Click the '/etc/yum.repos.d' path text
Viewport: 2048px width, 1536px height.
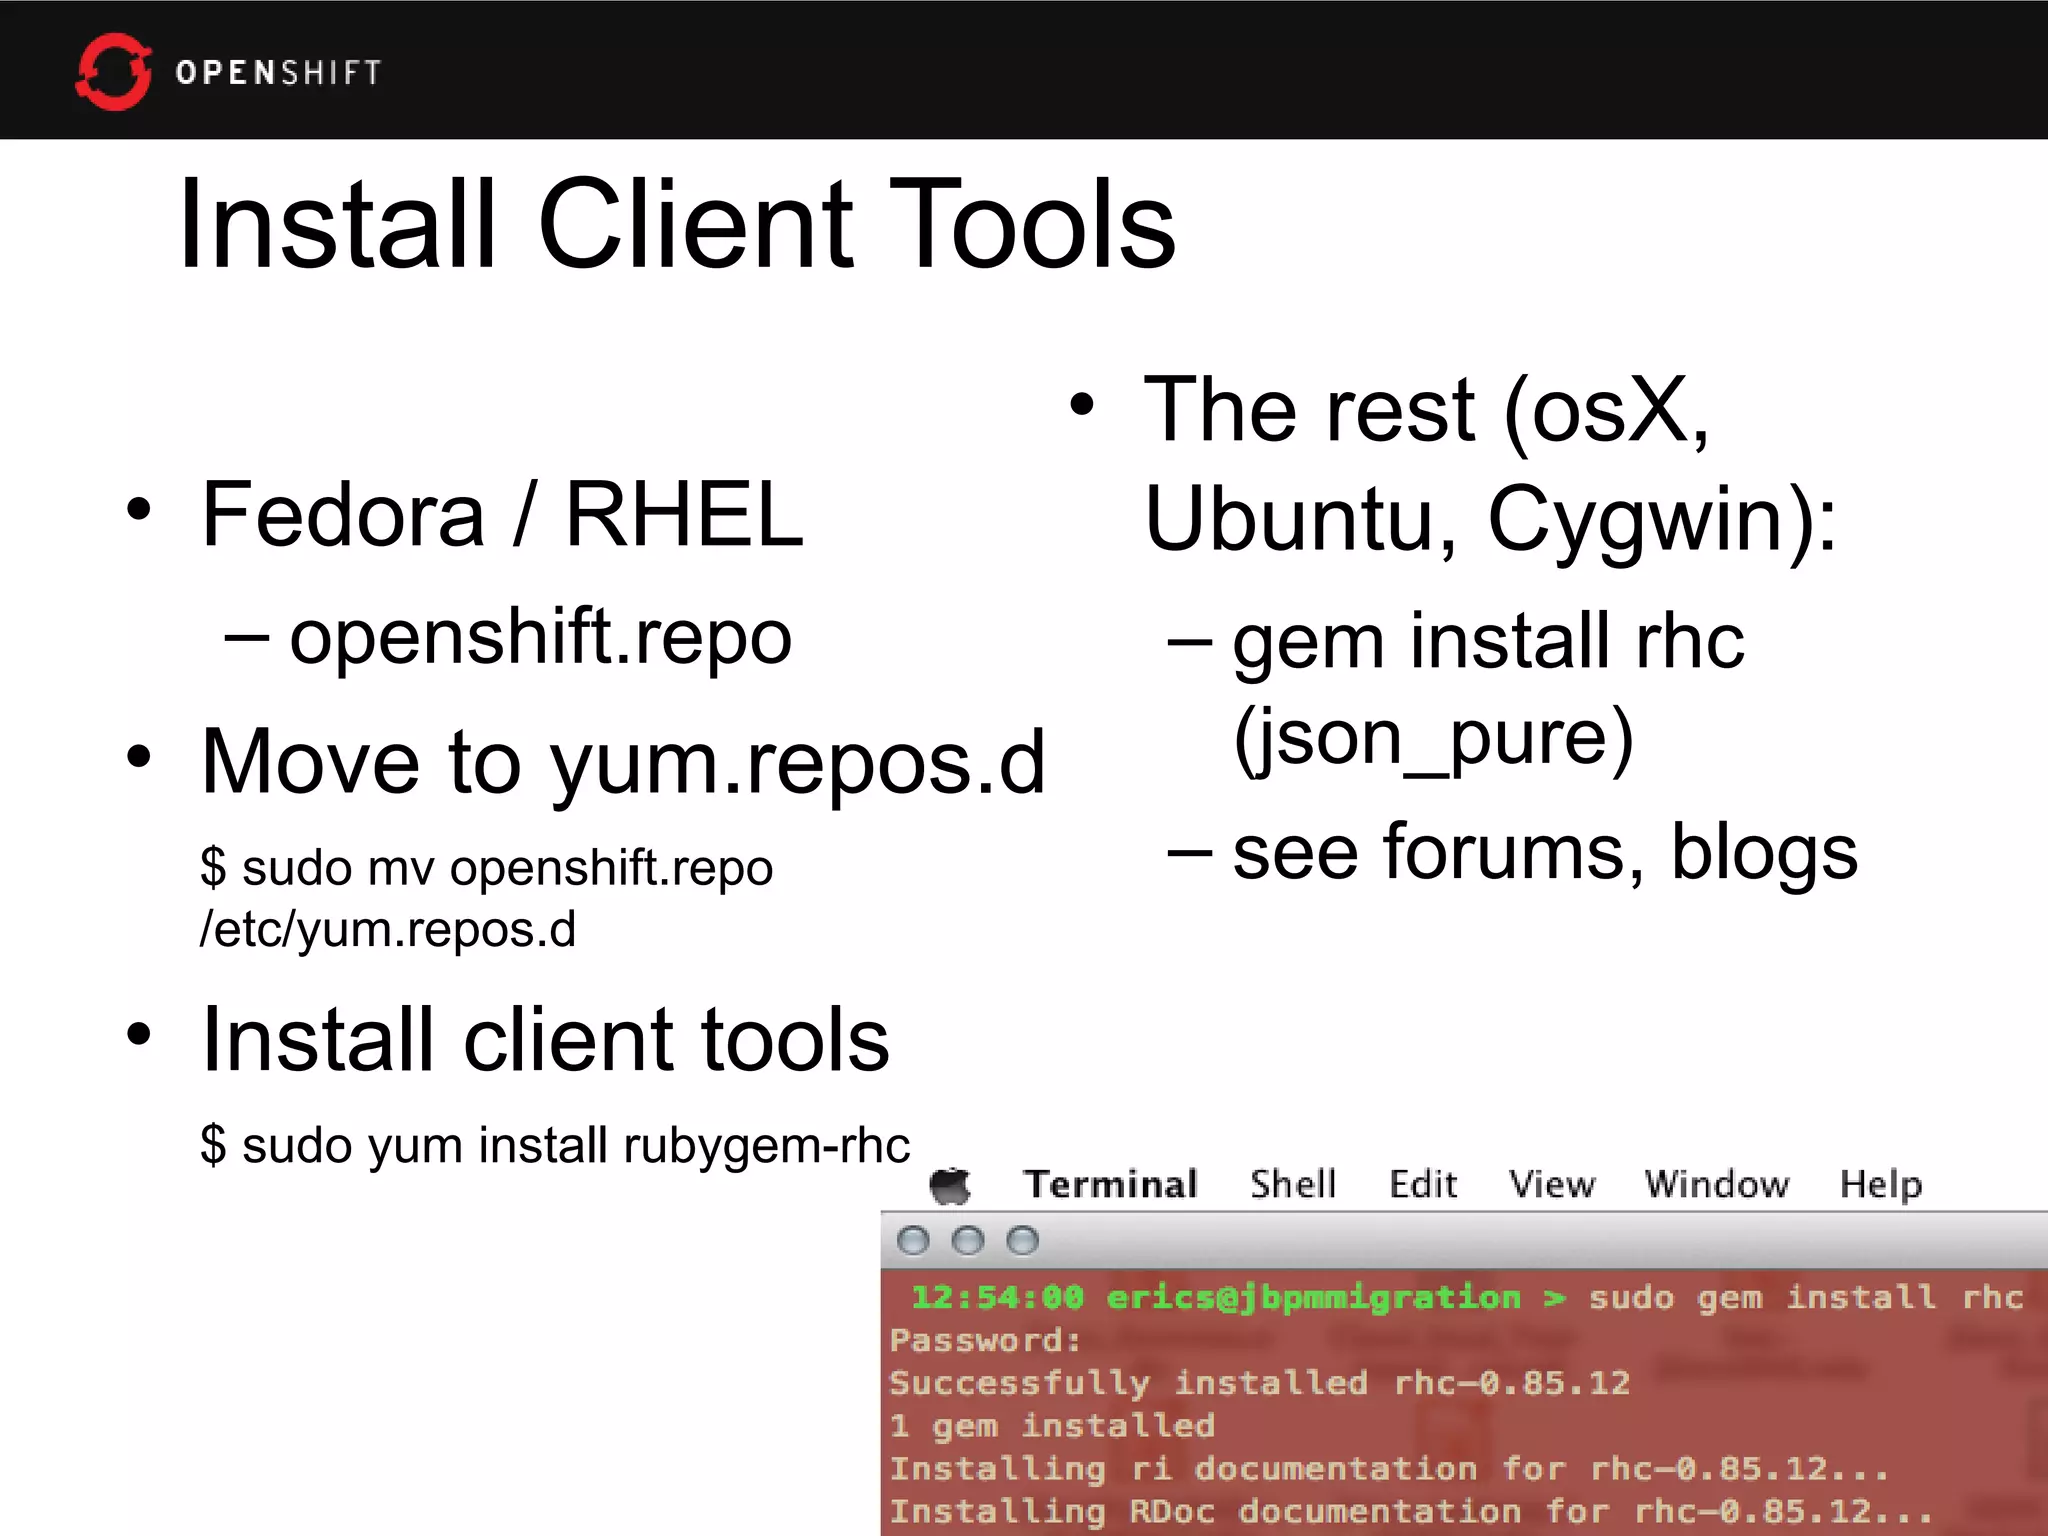pyautogui.click(x=388, y=929)
